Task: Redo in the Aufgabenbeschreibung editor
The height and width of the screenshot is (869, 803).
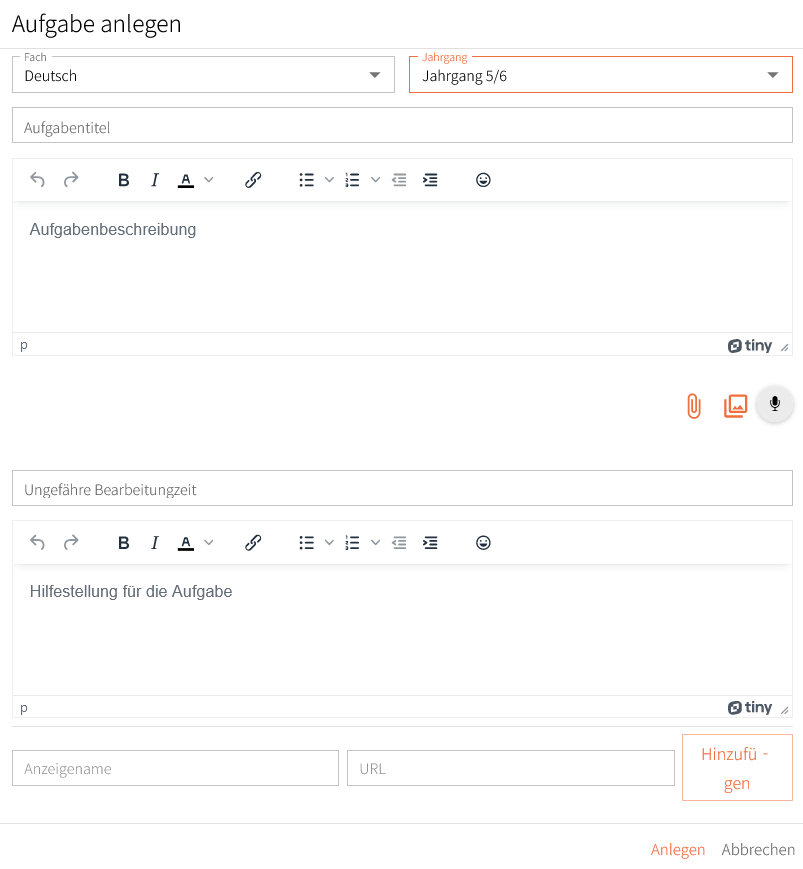Action: (x=71, y=180)
